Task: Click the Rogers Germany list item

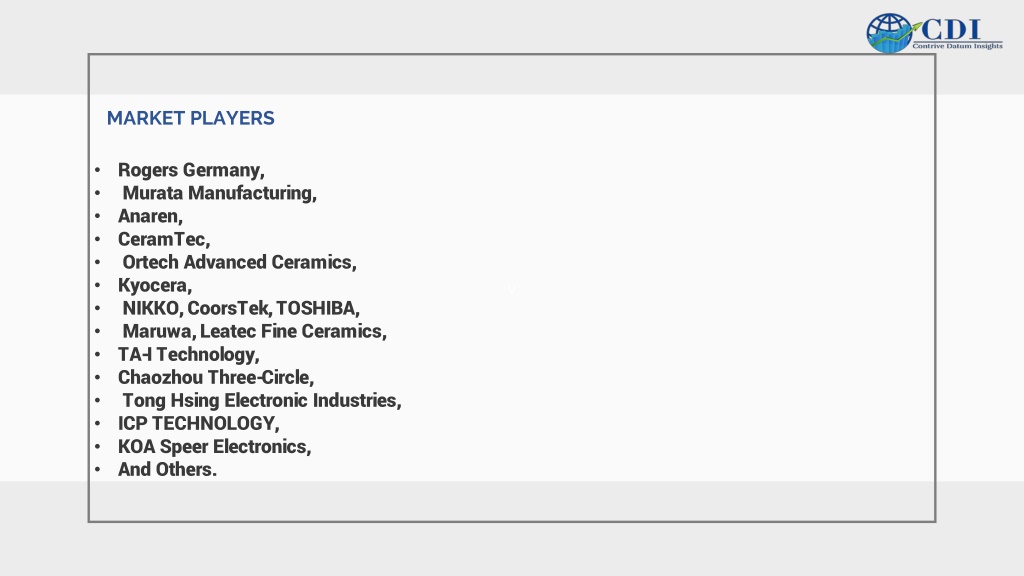Action: pos(191,170)
